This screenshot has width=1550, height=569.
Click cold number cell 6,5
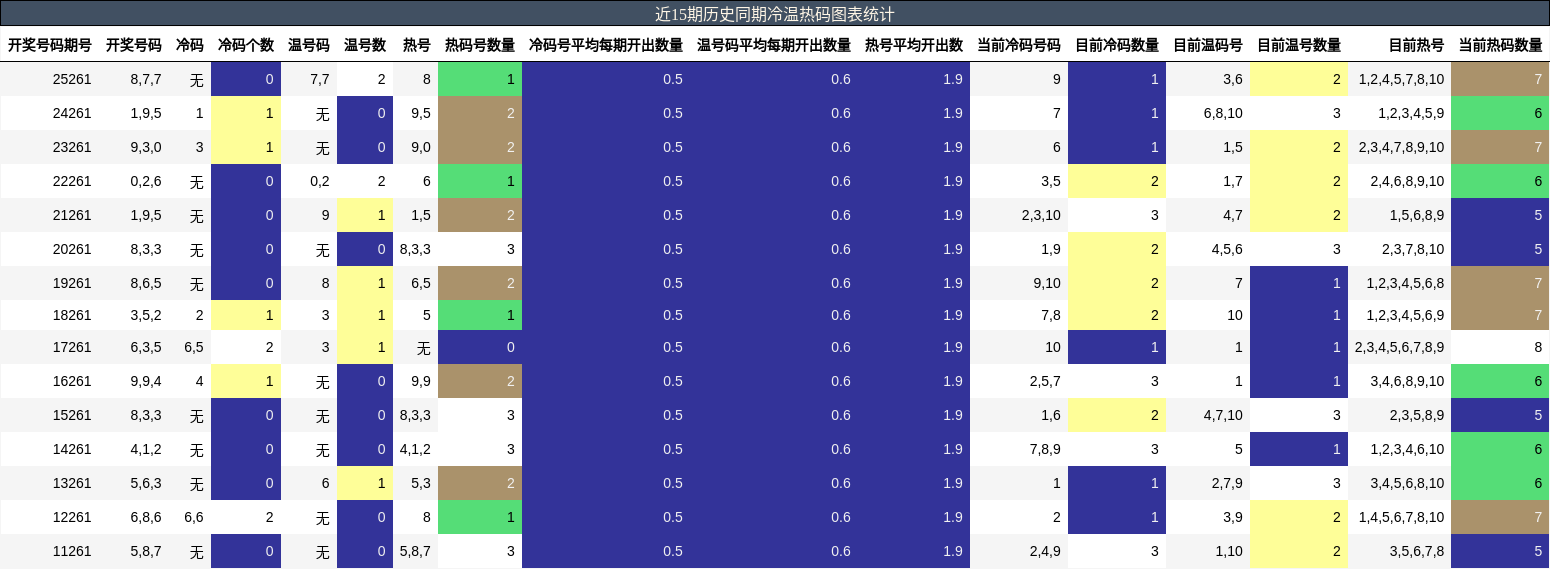point(194,347)
